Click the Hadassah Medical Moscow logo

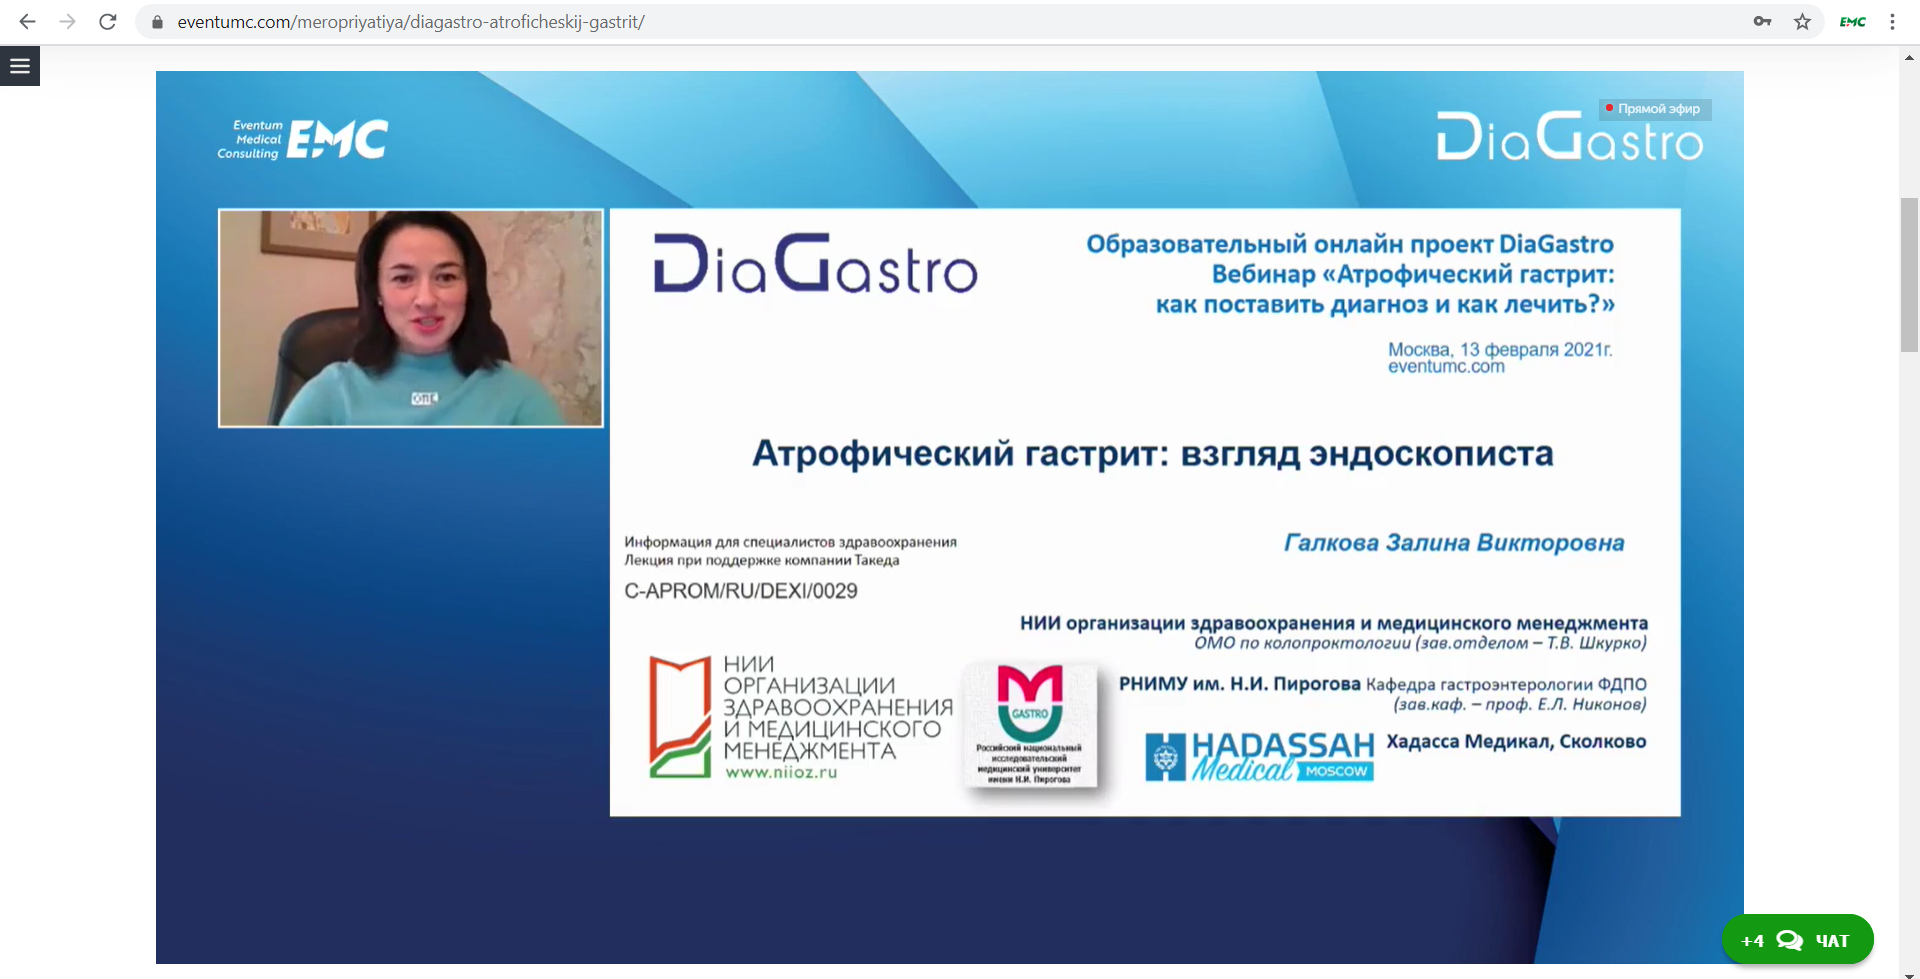1260,756
